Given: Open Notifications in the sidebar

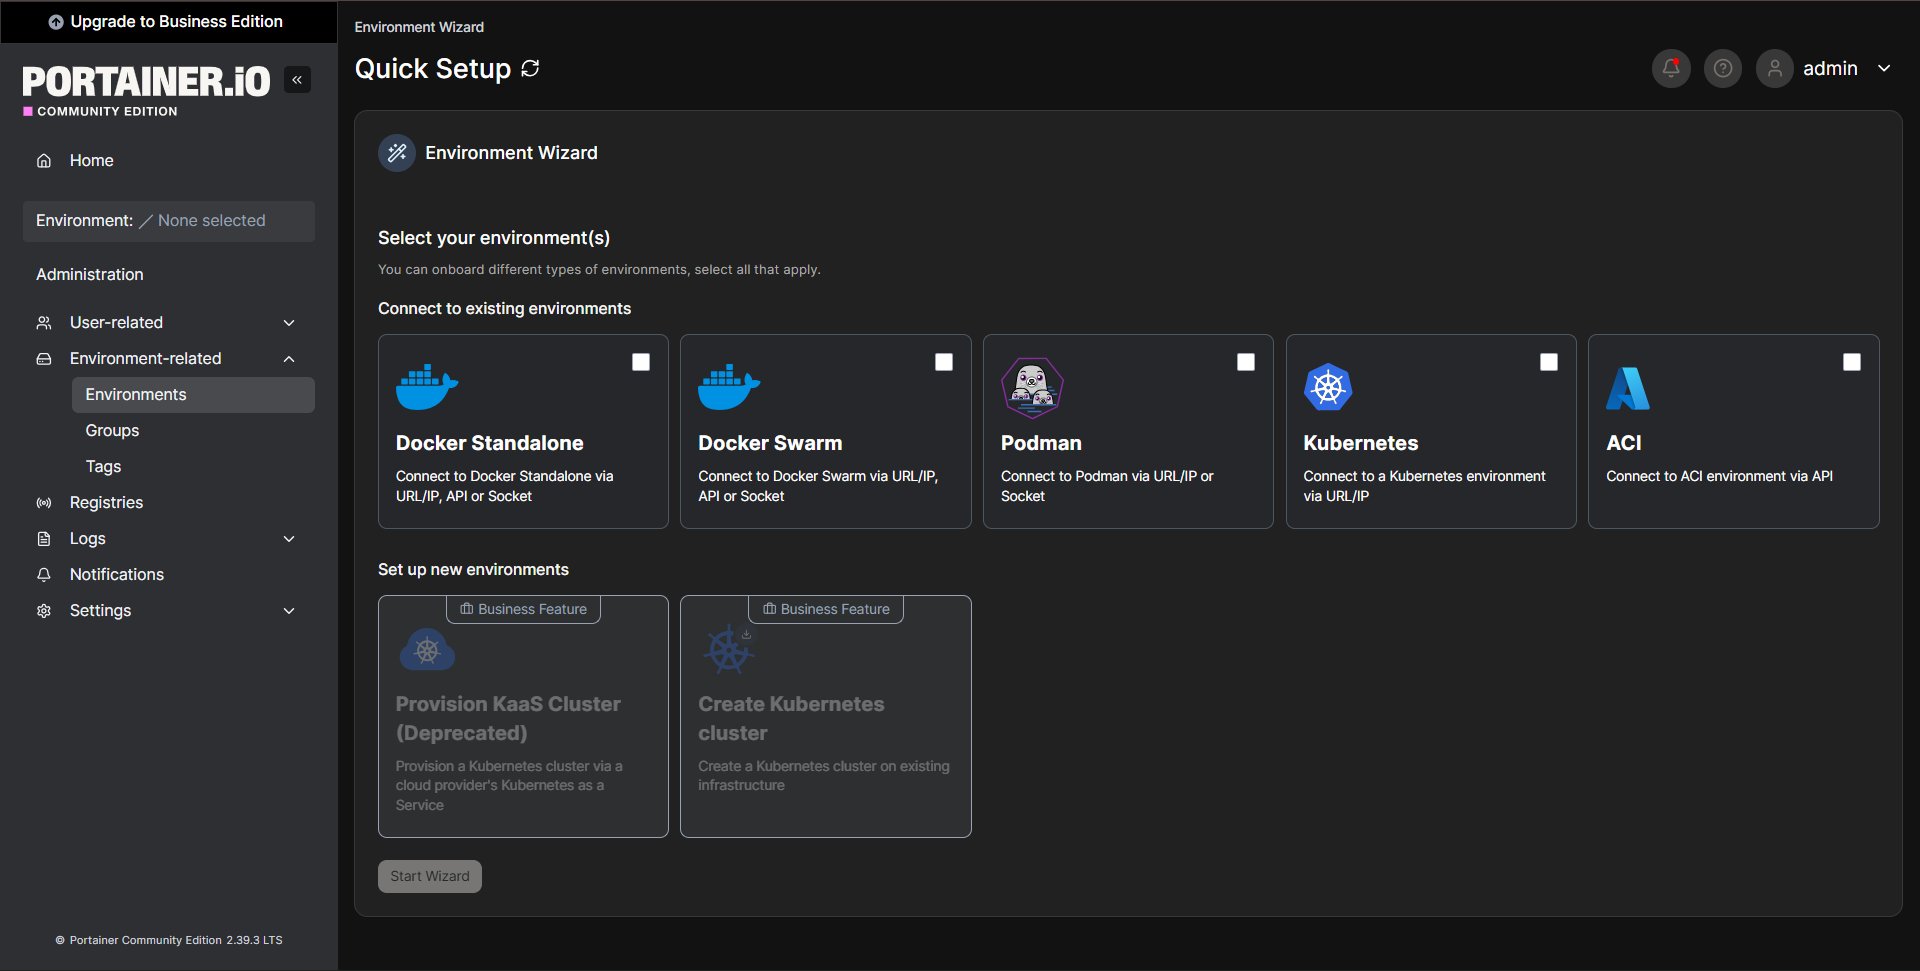Looking at the screenshot, I should tap(169, 575).
